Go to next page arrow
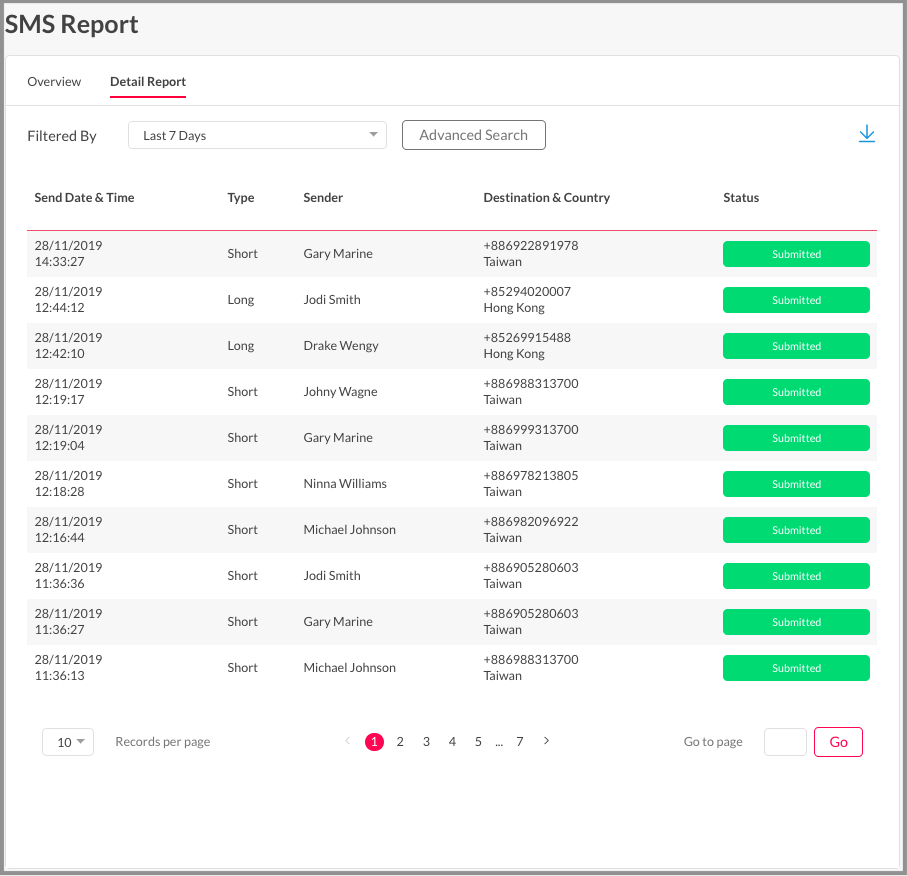 pyautogui.click(x=546, y=741)
